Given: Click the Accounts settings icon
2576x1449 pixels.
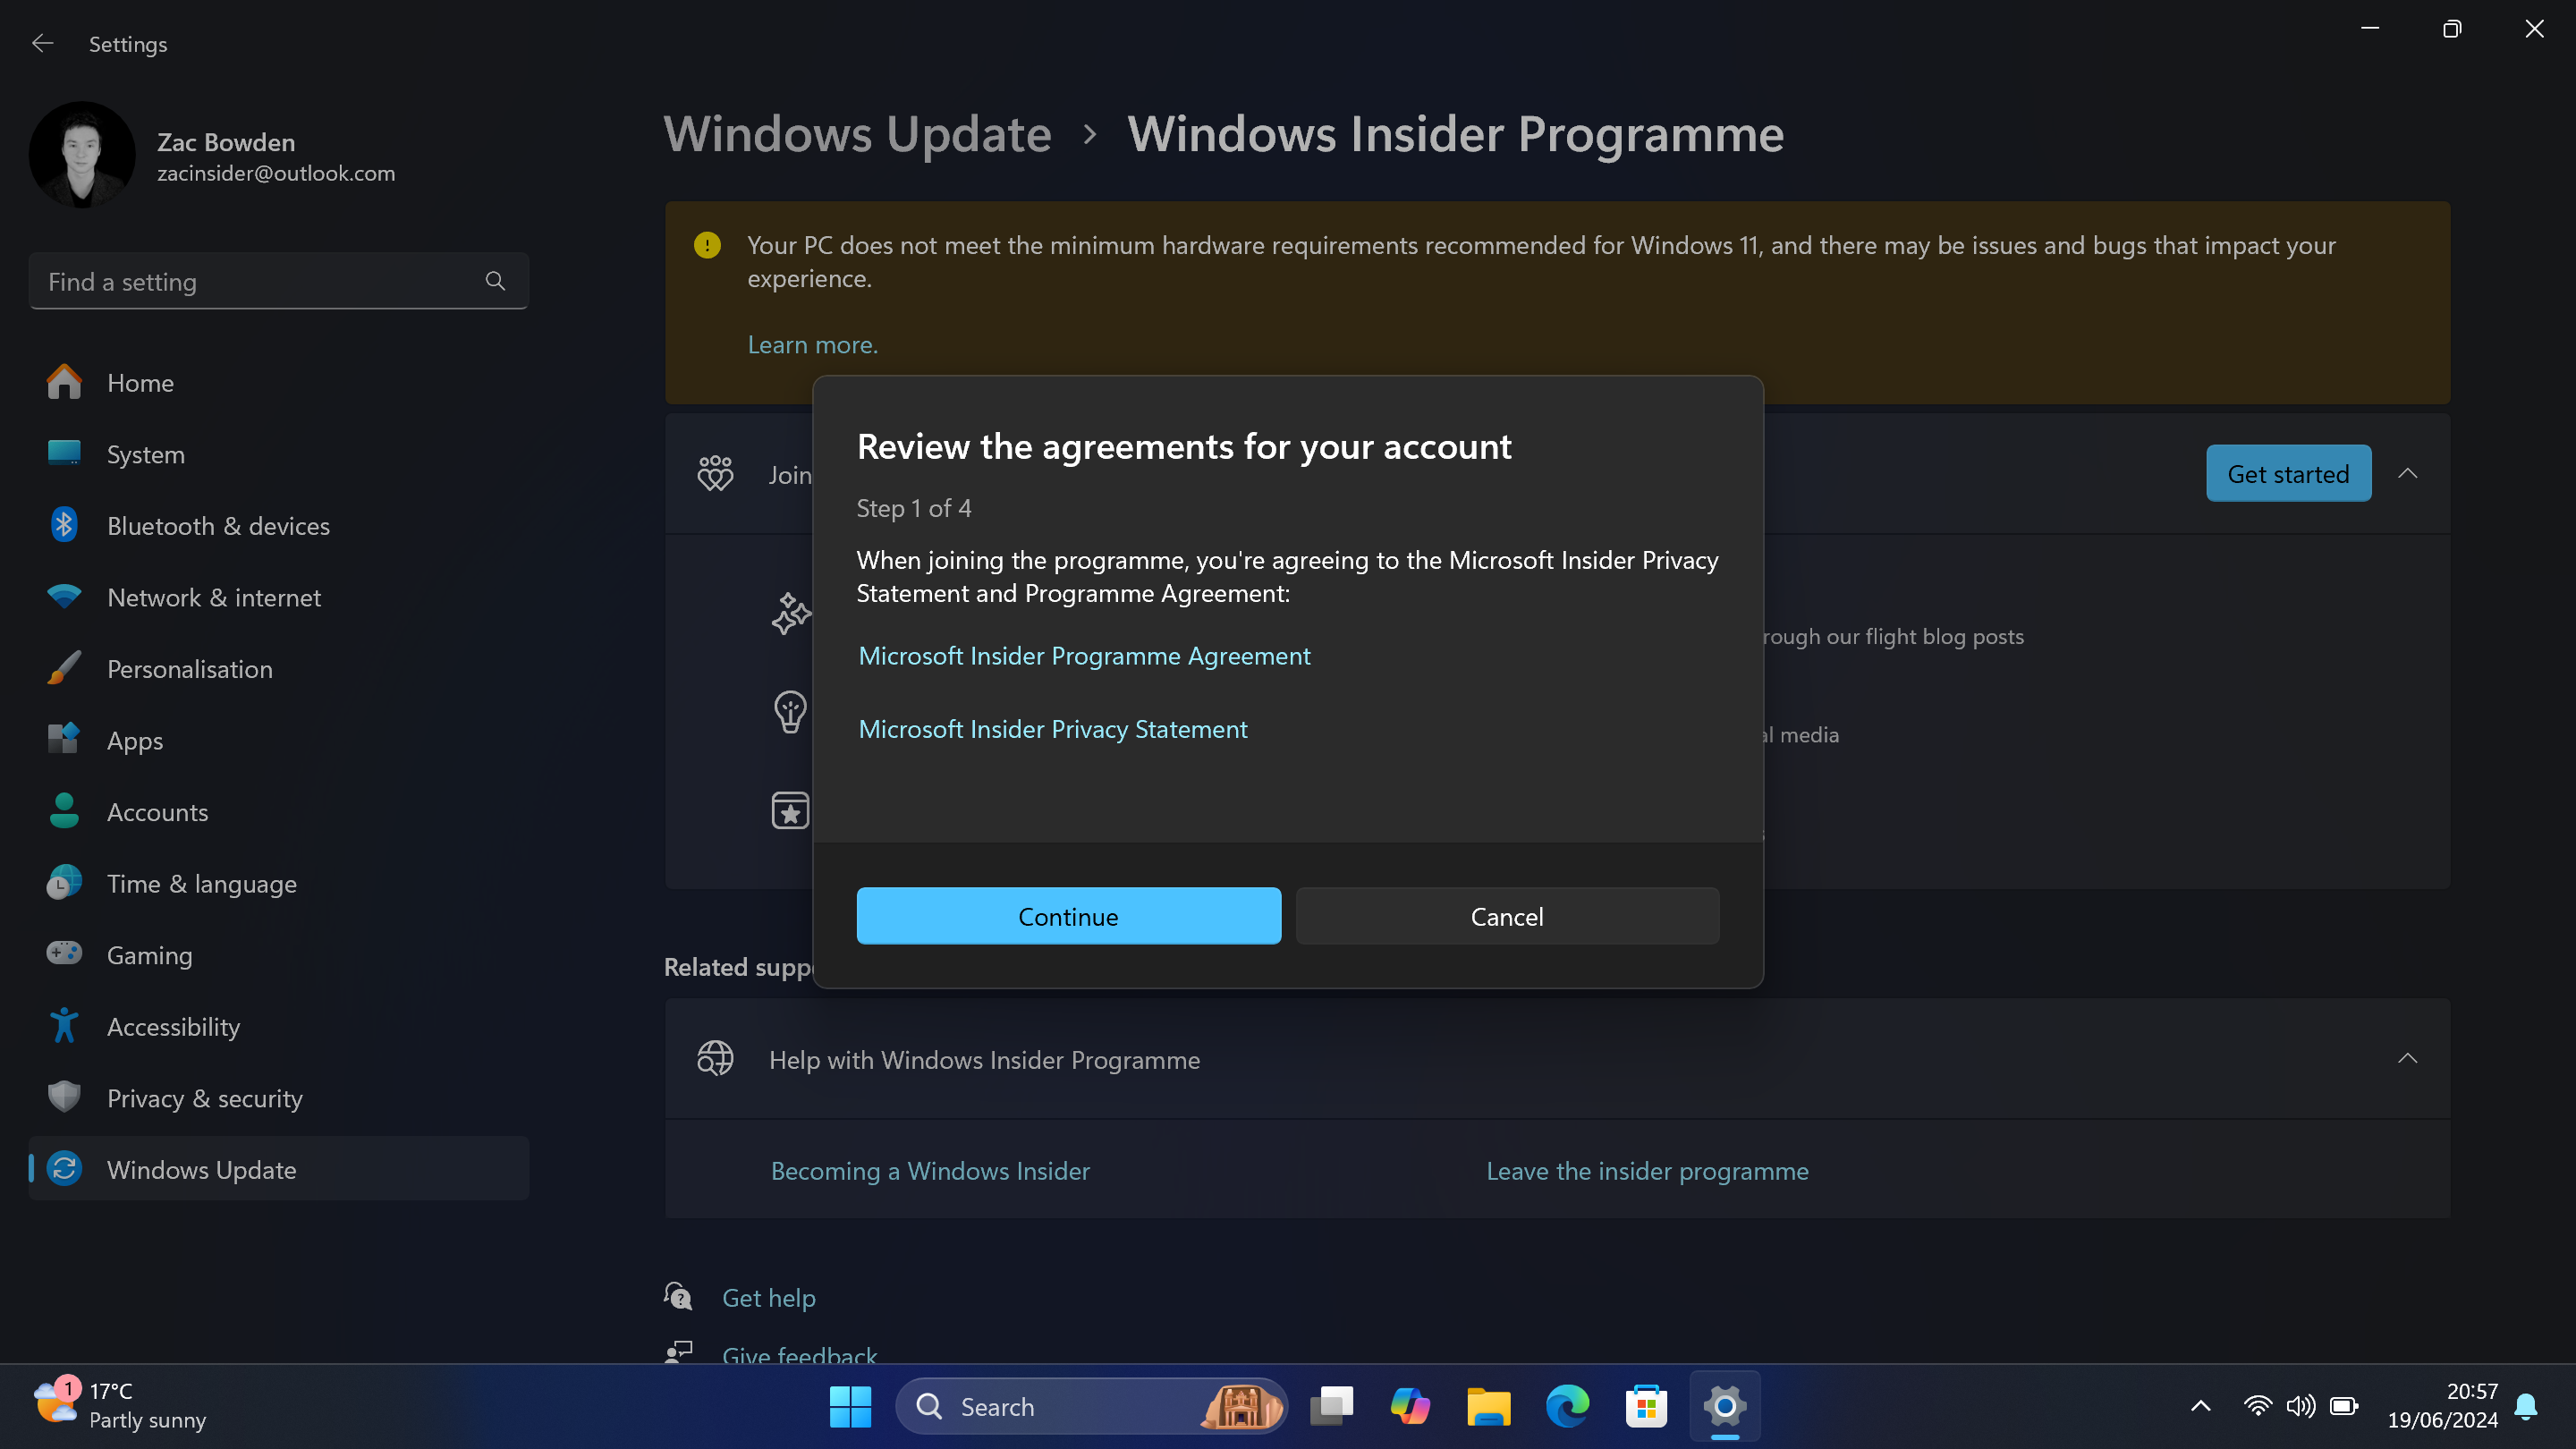Looking at the screenshot, I should 62,810.
